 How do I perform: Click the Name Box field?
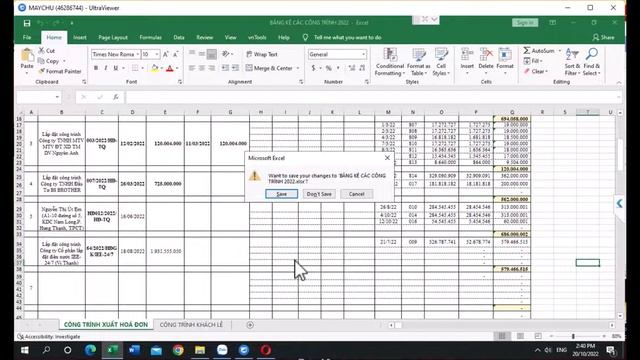tap(38, 97)
